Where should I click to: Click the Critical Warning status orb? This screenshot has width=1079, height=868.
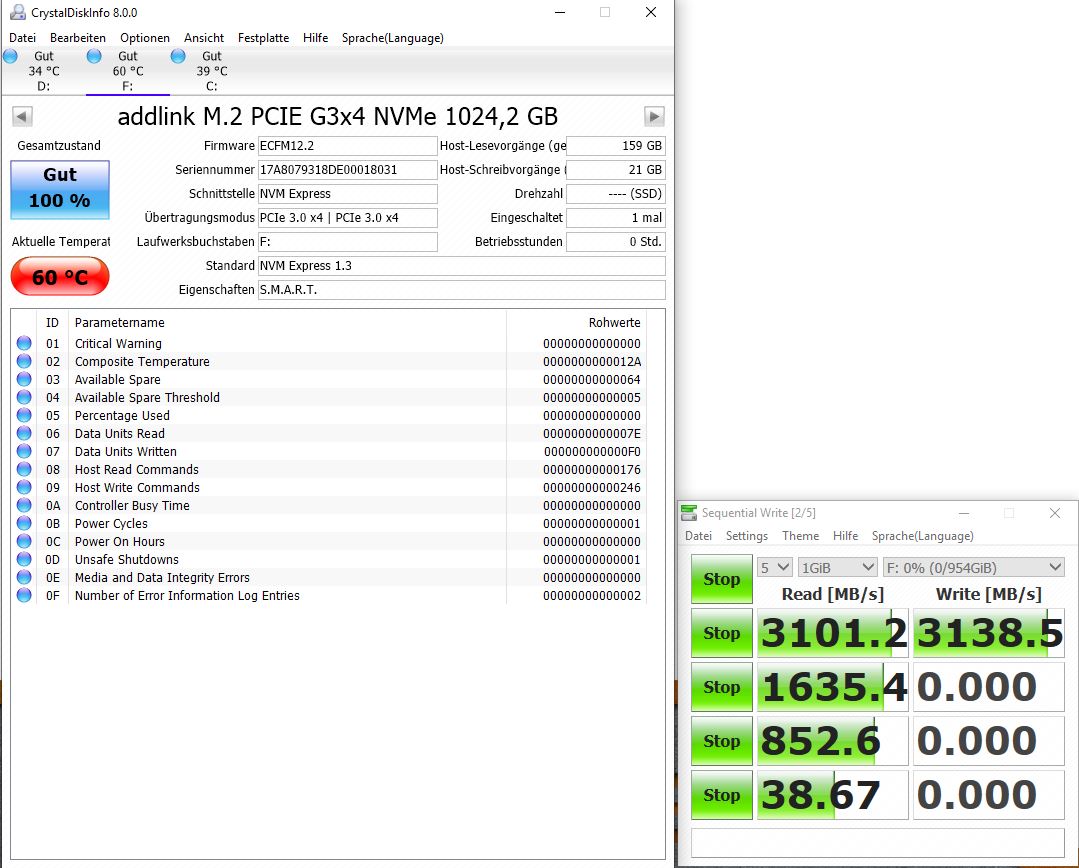coord(24,343)
